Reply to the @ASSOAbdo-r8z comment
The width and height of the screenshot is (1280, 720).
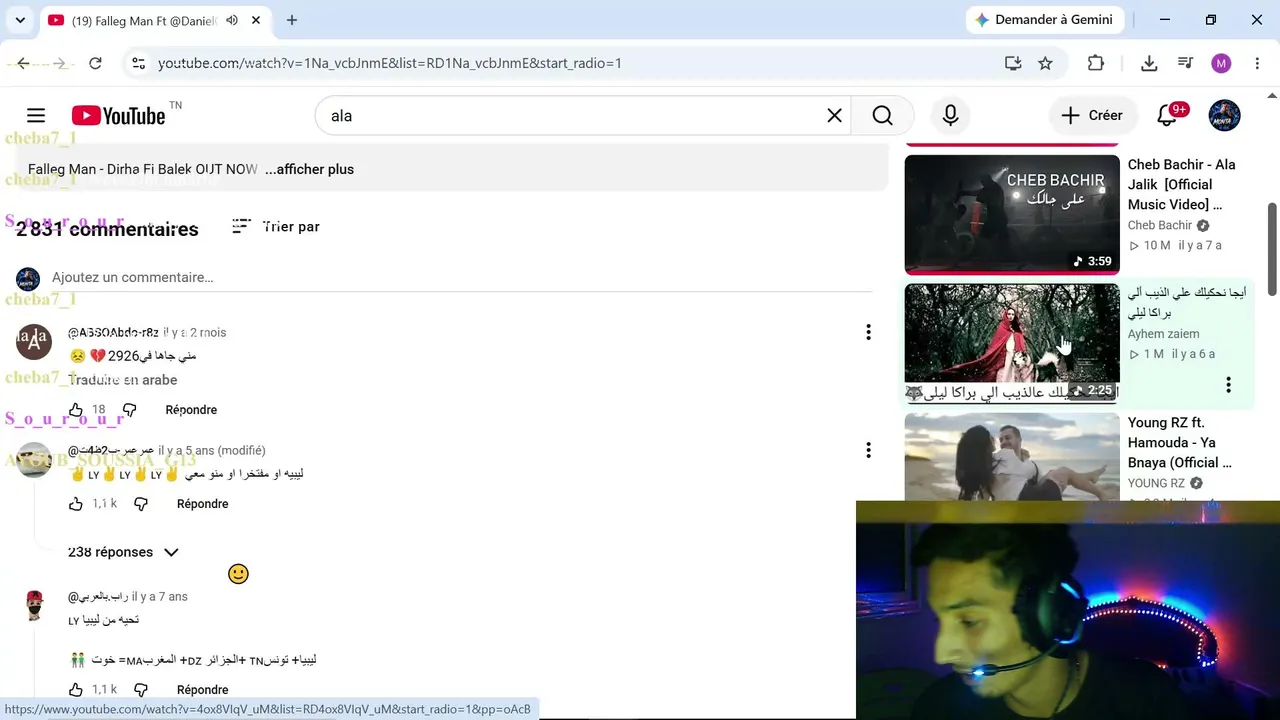pos(191,410)
